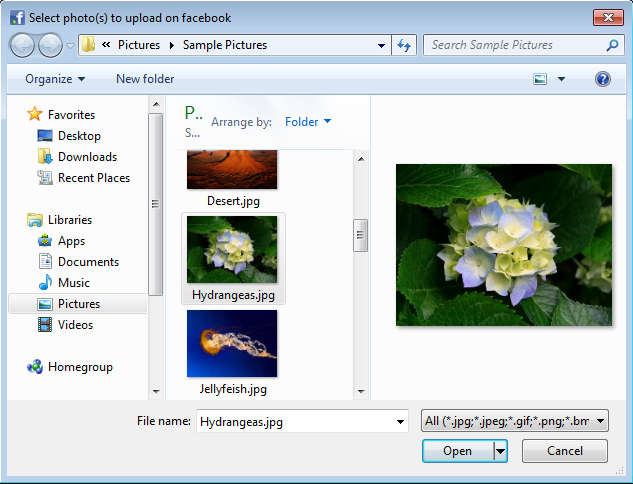Select the Jellyfish.jpg thumbnail
The height and width of the screenshot is (484, 633).
231,345
